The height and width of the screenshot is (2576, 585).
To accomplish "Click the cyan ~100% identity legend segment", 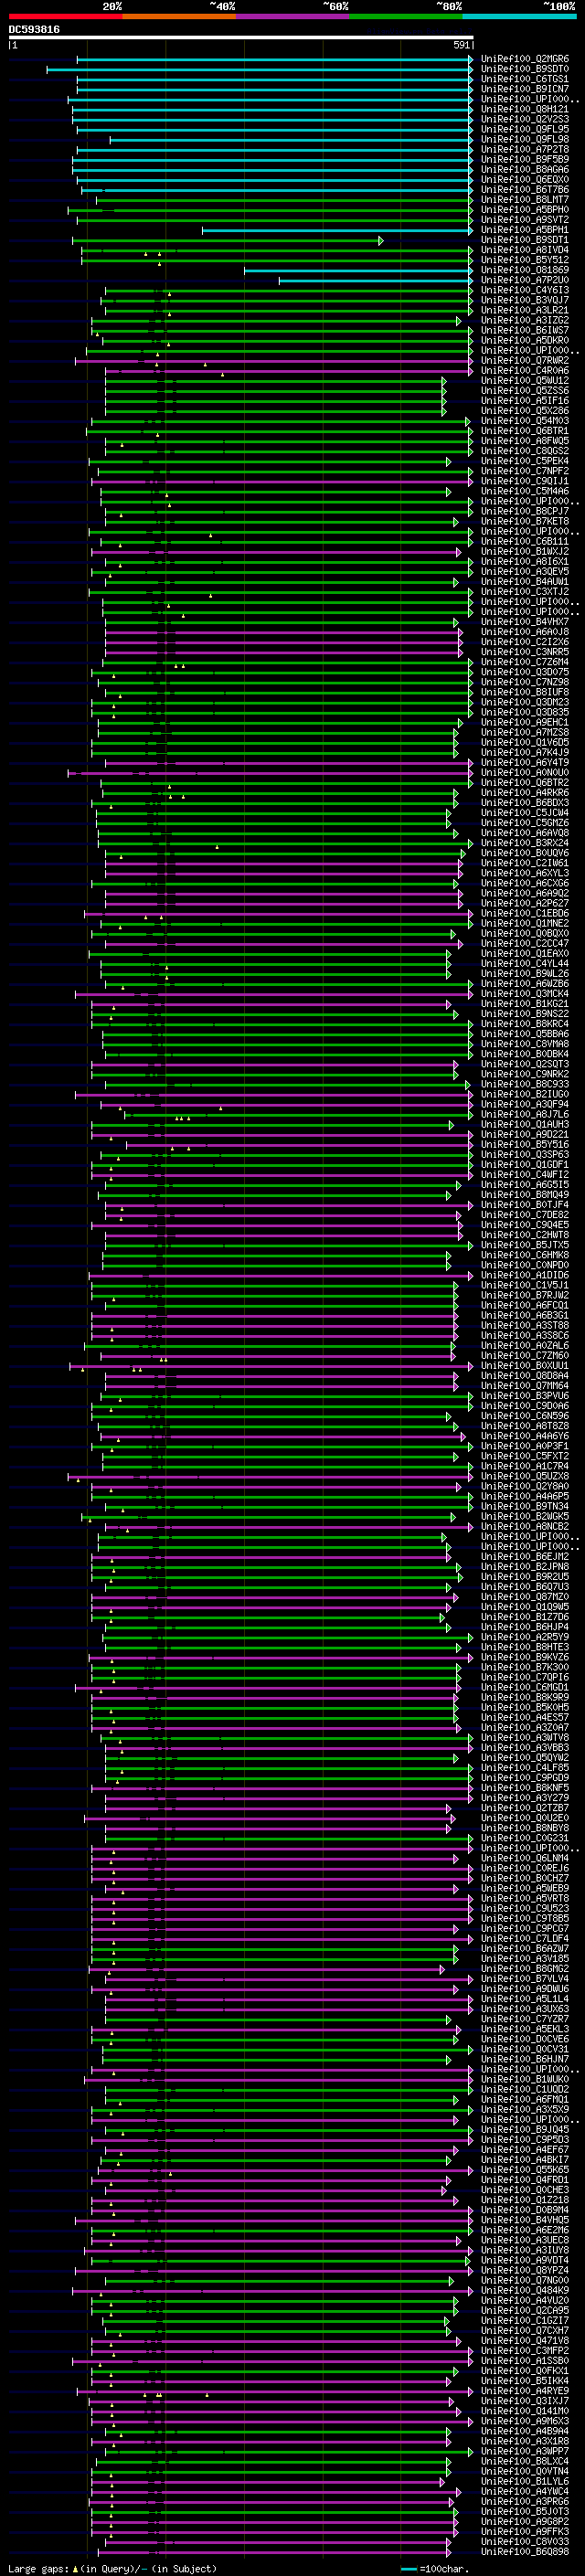I will pyautogui.click(x=519, y=16).
